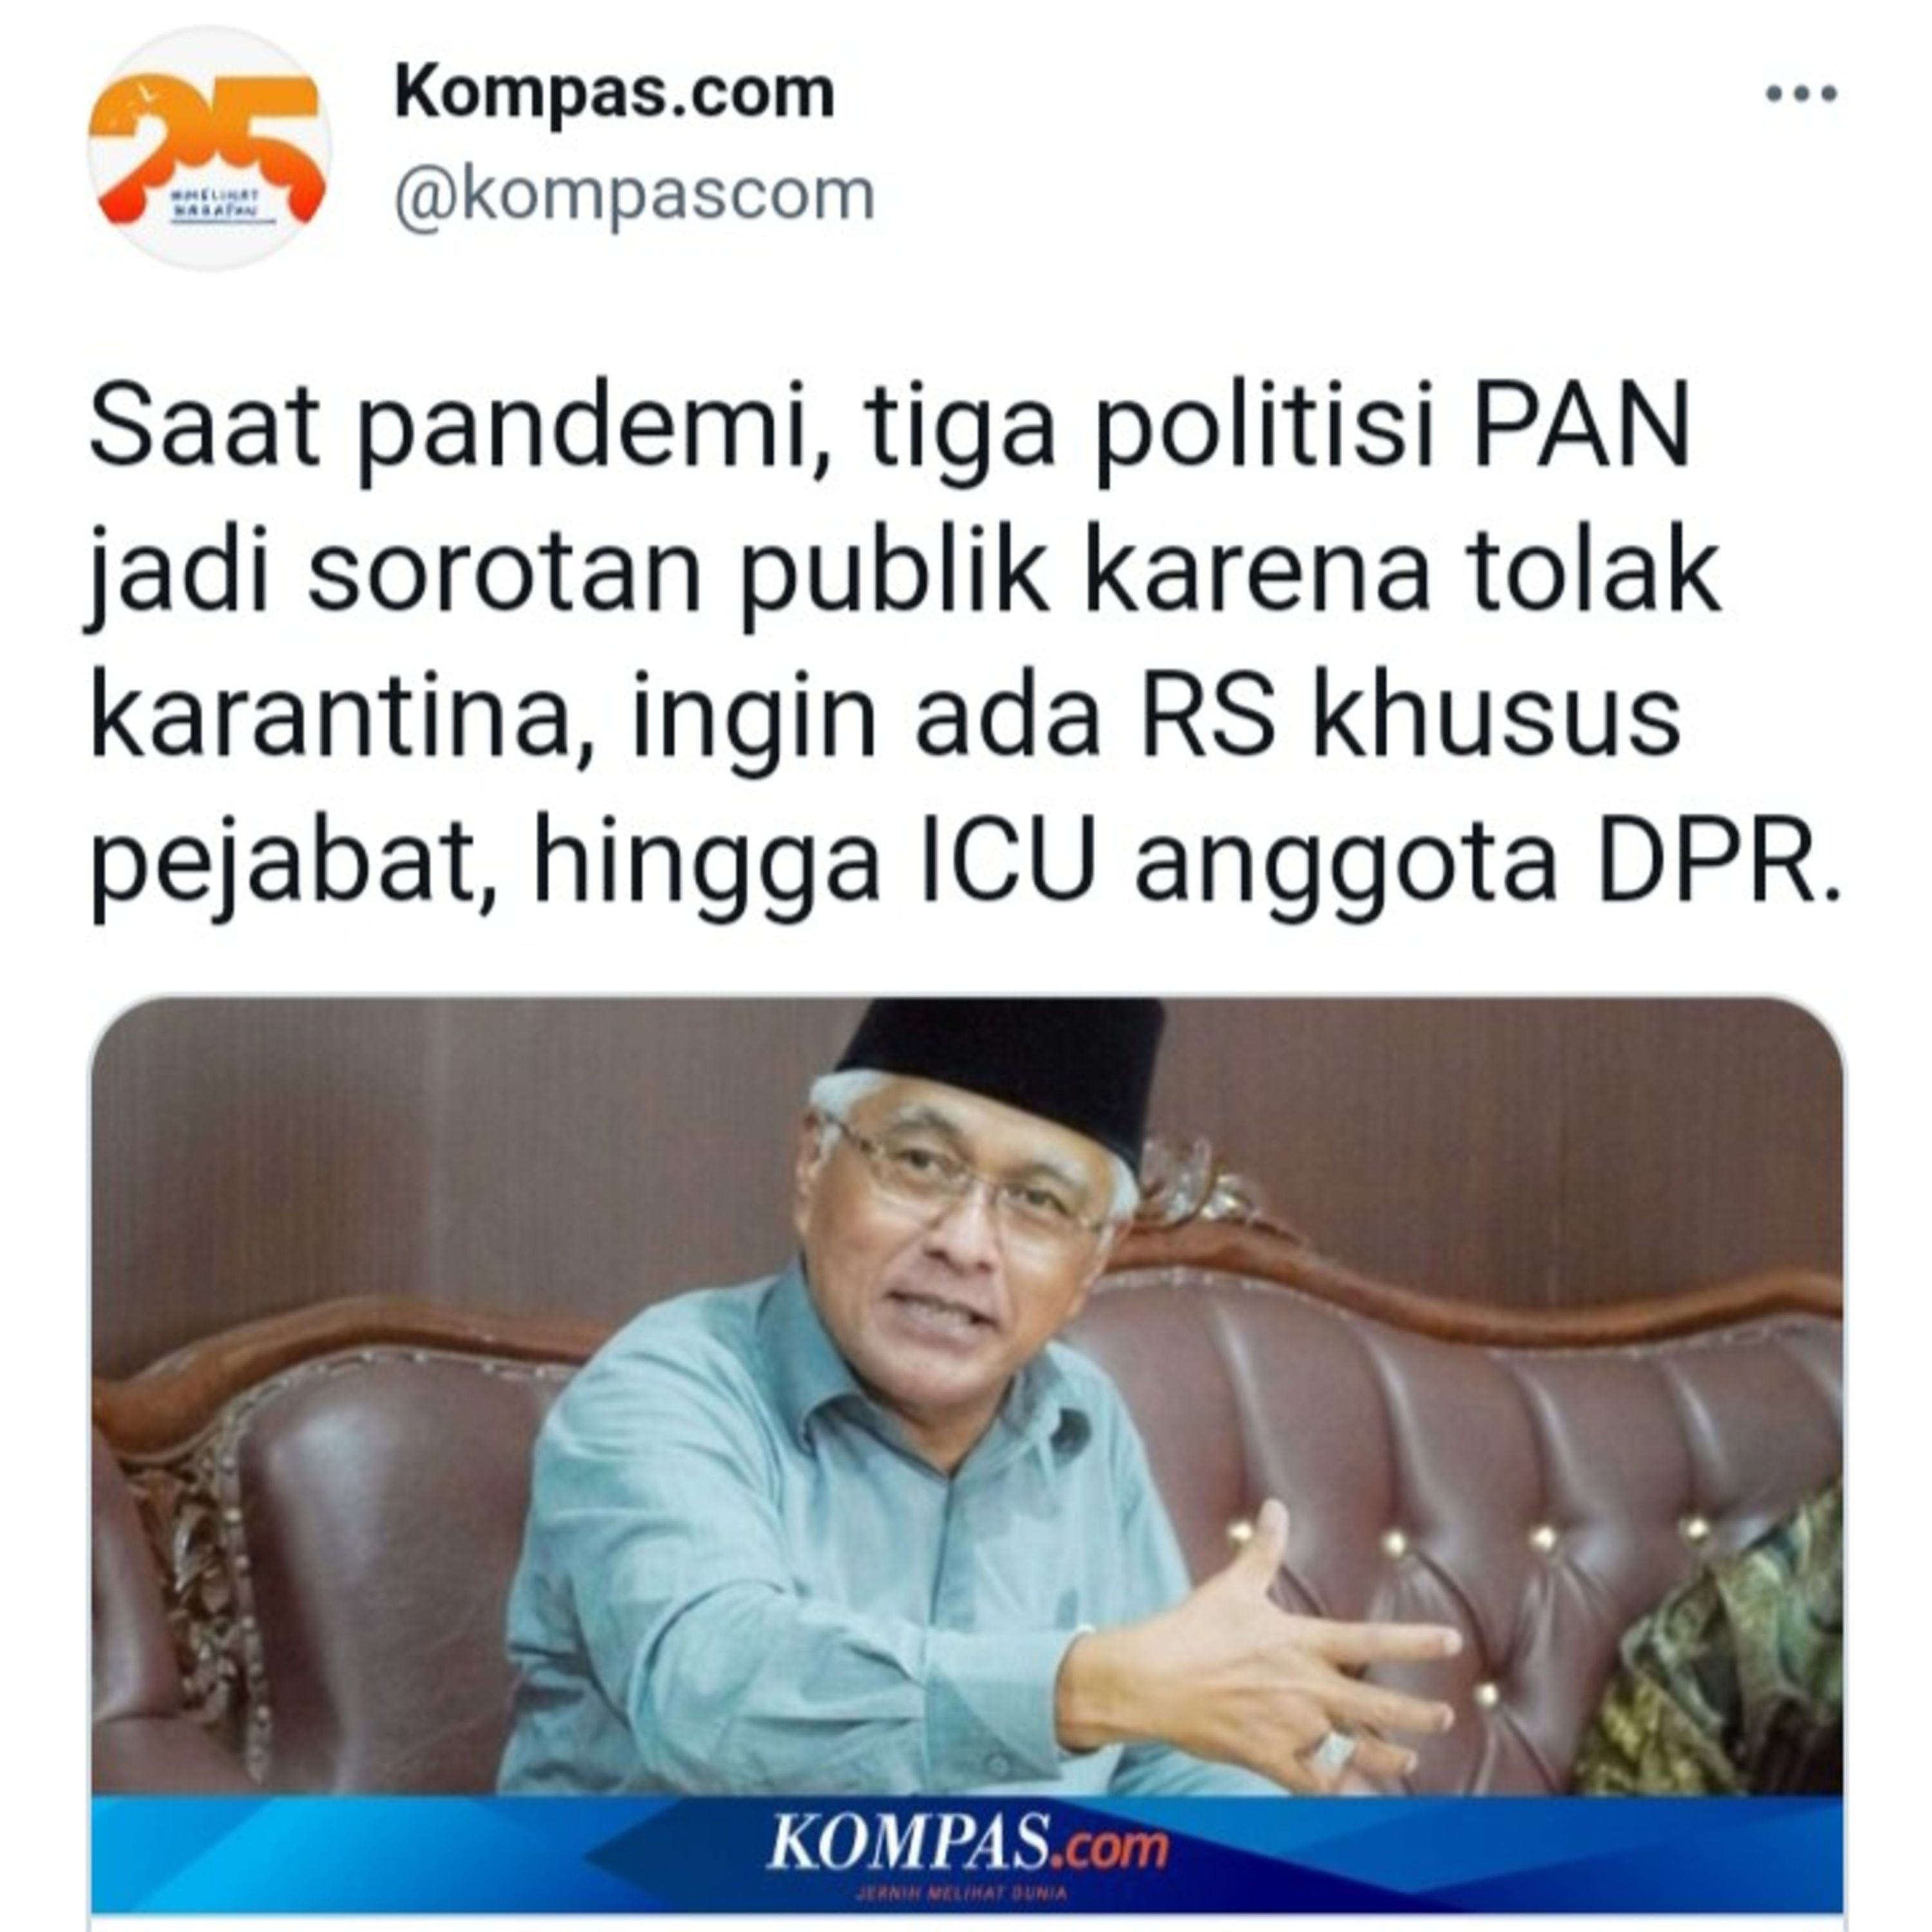1932x1932 pixels.
Task: Open the @kompascom handle link
Action: click(x=634, y=195)
